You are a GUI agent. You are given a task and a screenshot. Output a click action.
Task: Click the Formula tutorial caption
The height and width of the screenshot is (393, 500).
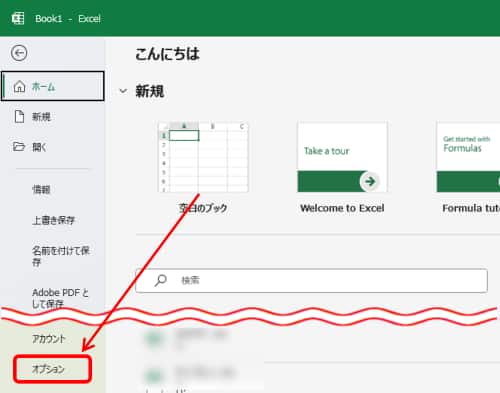tap(471, 208)
